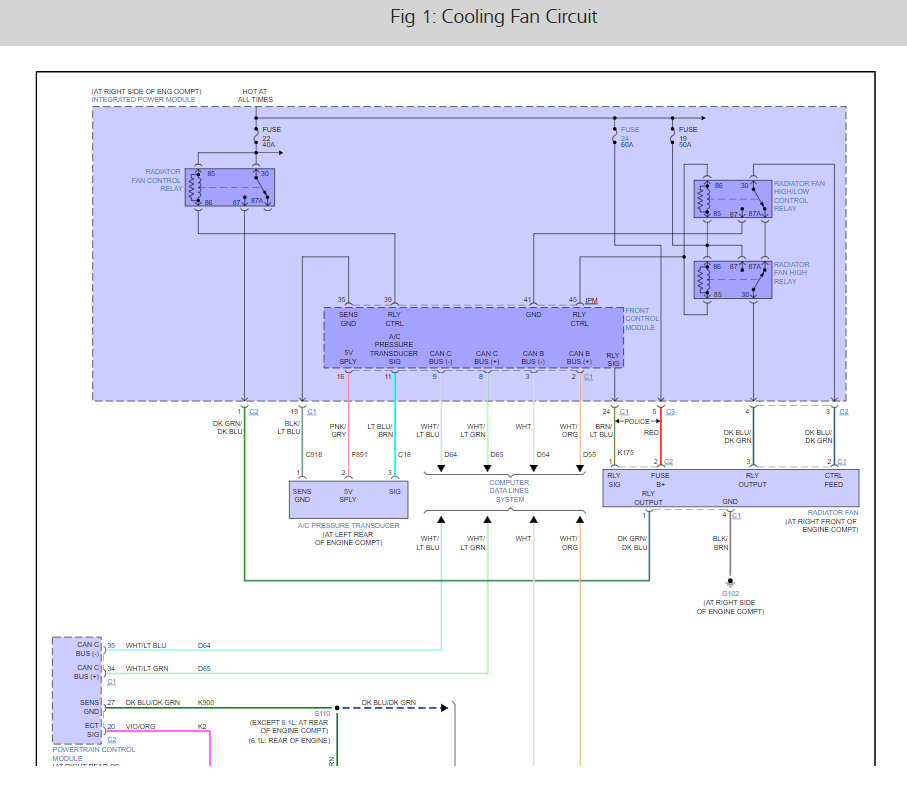This screenshot has width=907, height=788.
Task: Click the VIO/ORG wire color label
Action: click(x=140, y=726)
